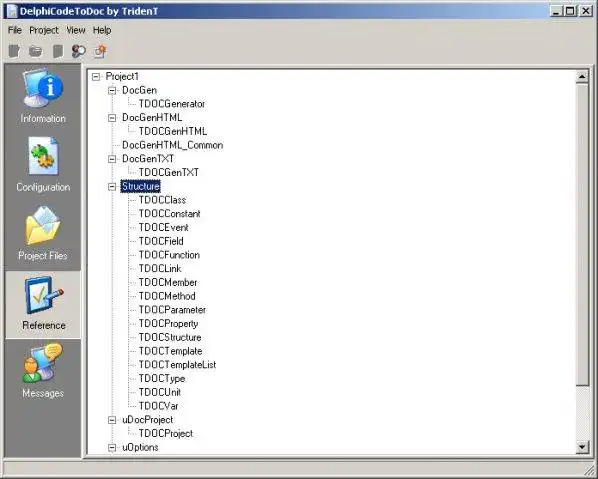Collapse the DocGenTXT tree node
Image resolution: width=598 pixels, height=479 pixels.
point(112,159)
